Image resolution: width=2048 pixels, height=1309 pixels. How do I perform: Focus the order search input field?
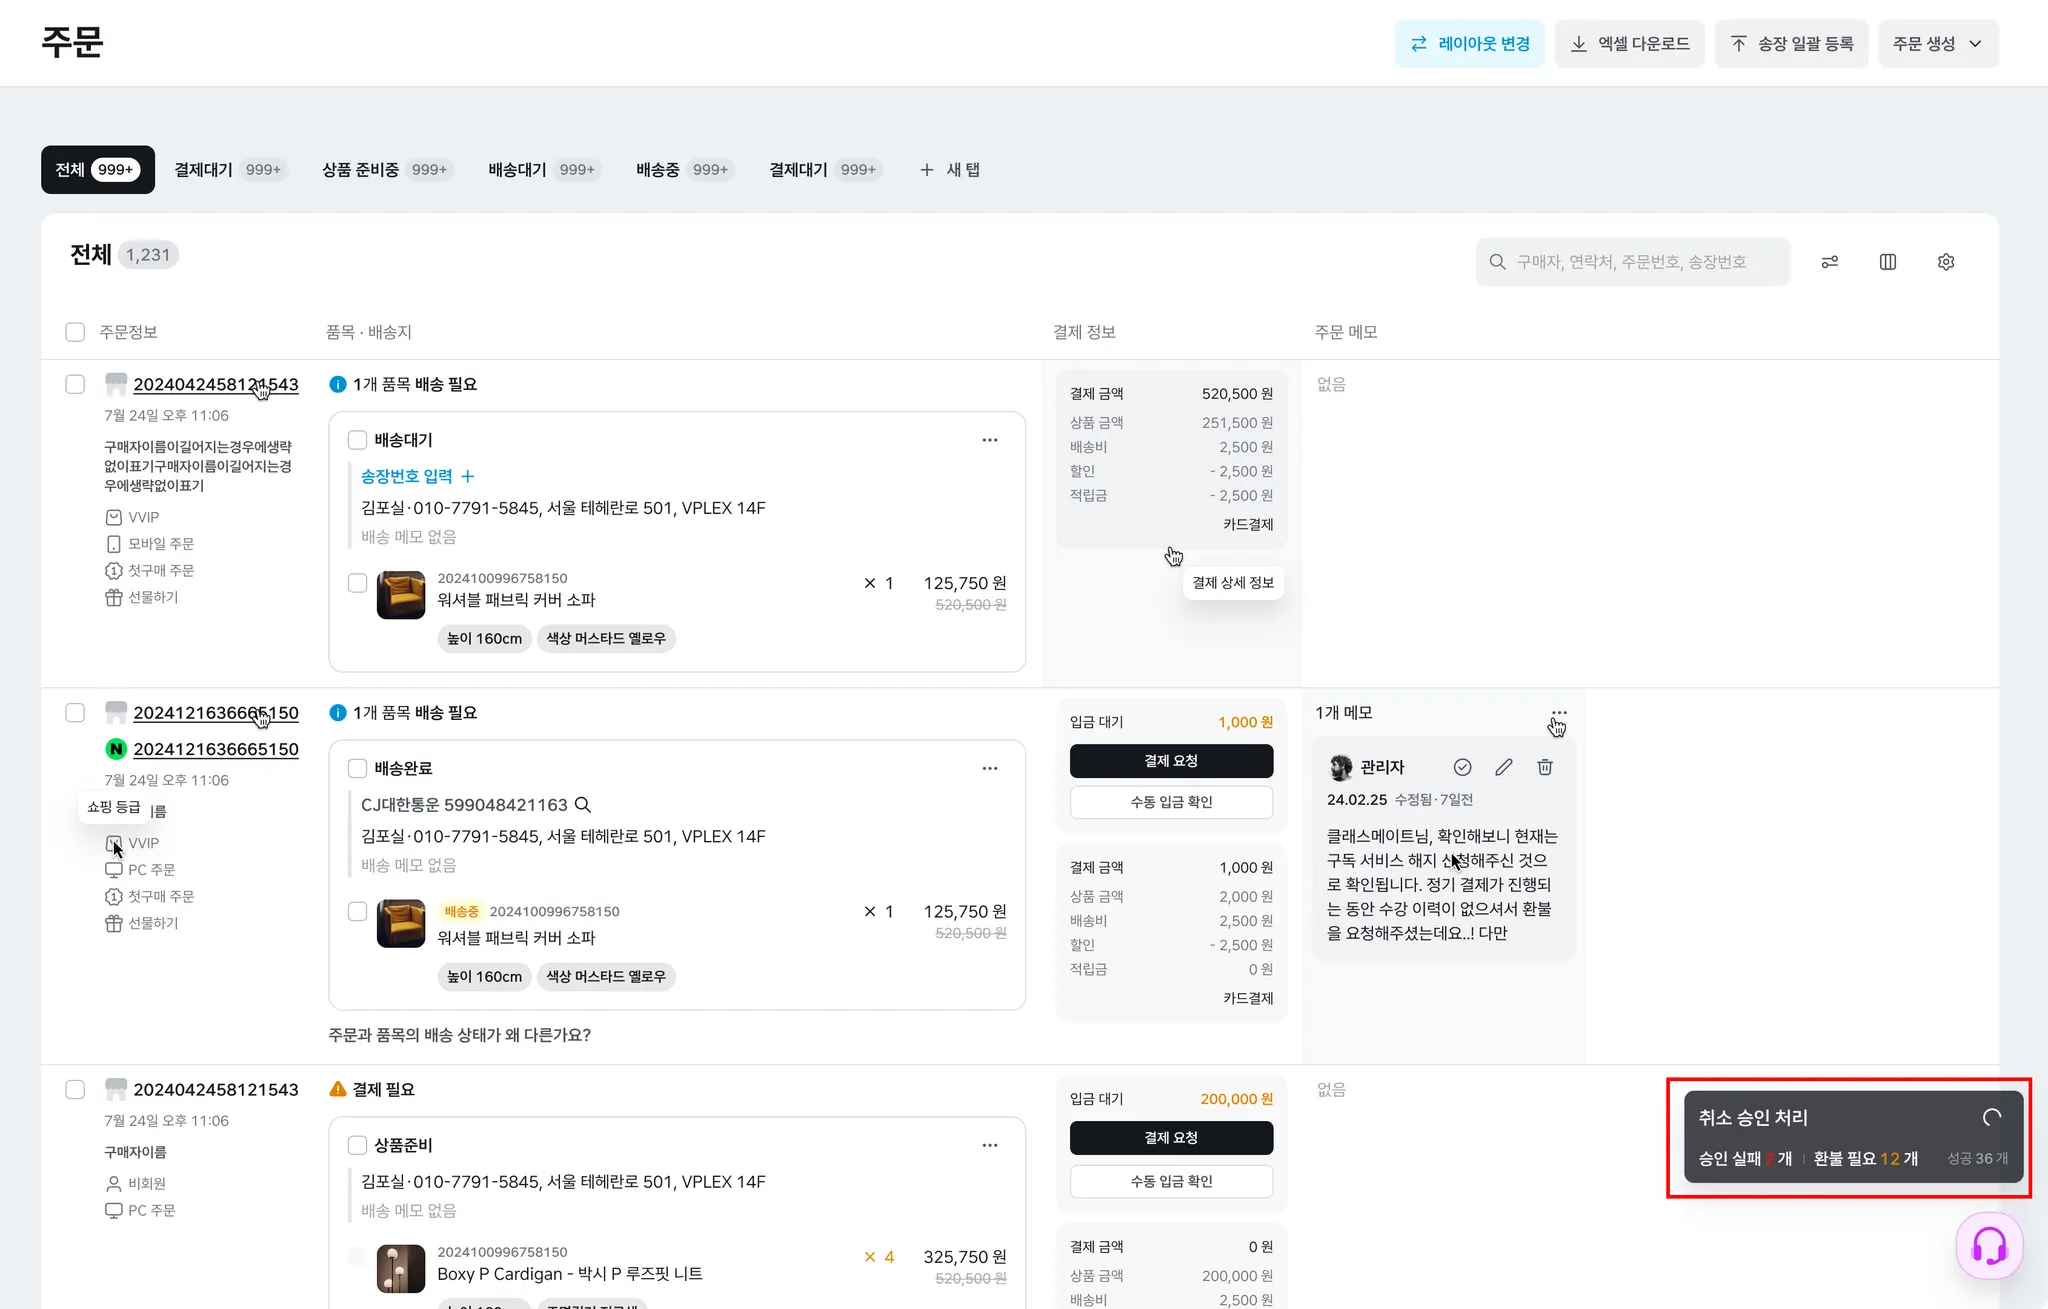click(x=1640, y=262)
